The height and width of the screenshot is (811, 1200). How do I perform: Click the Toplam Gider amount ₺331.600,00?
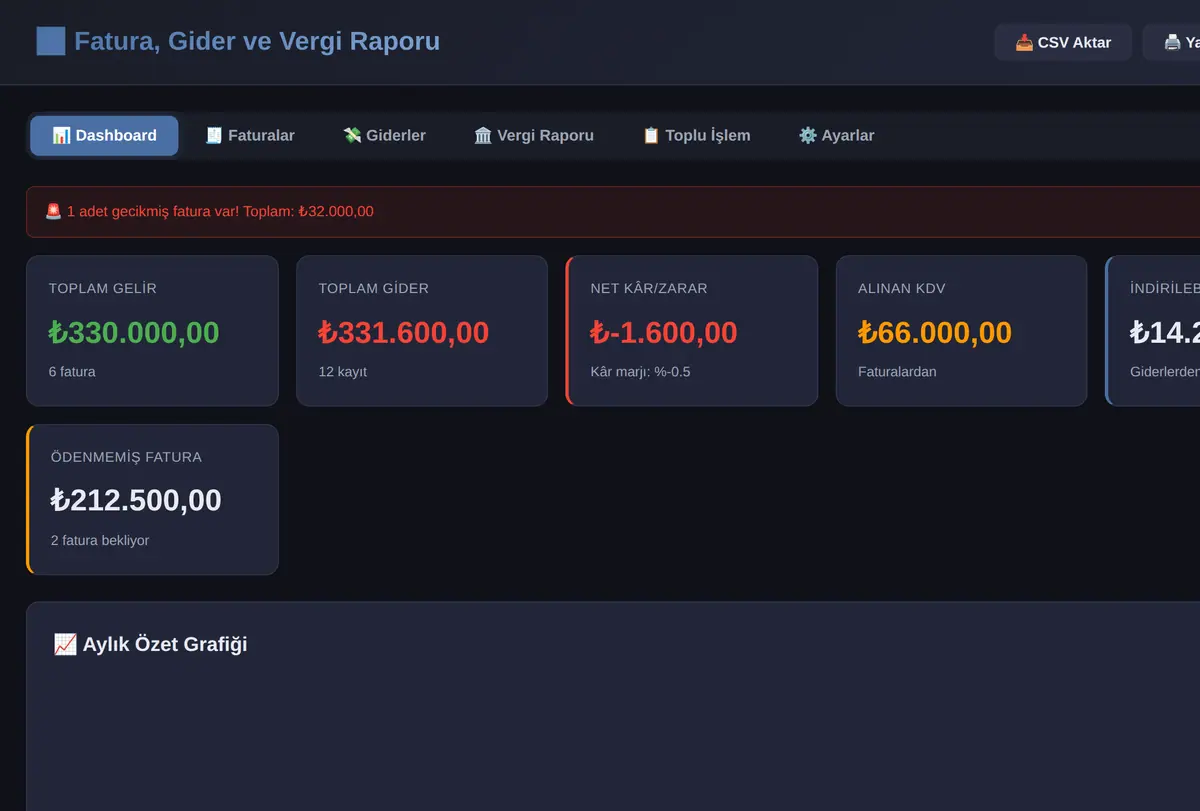tap(404, 333)
